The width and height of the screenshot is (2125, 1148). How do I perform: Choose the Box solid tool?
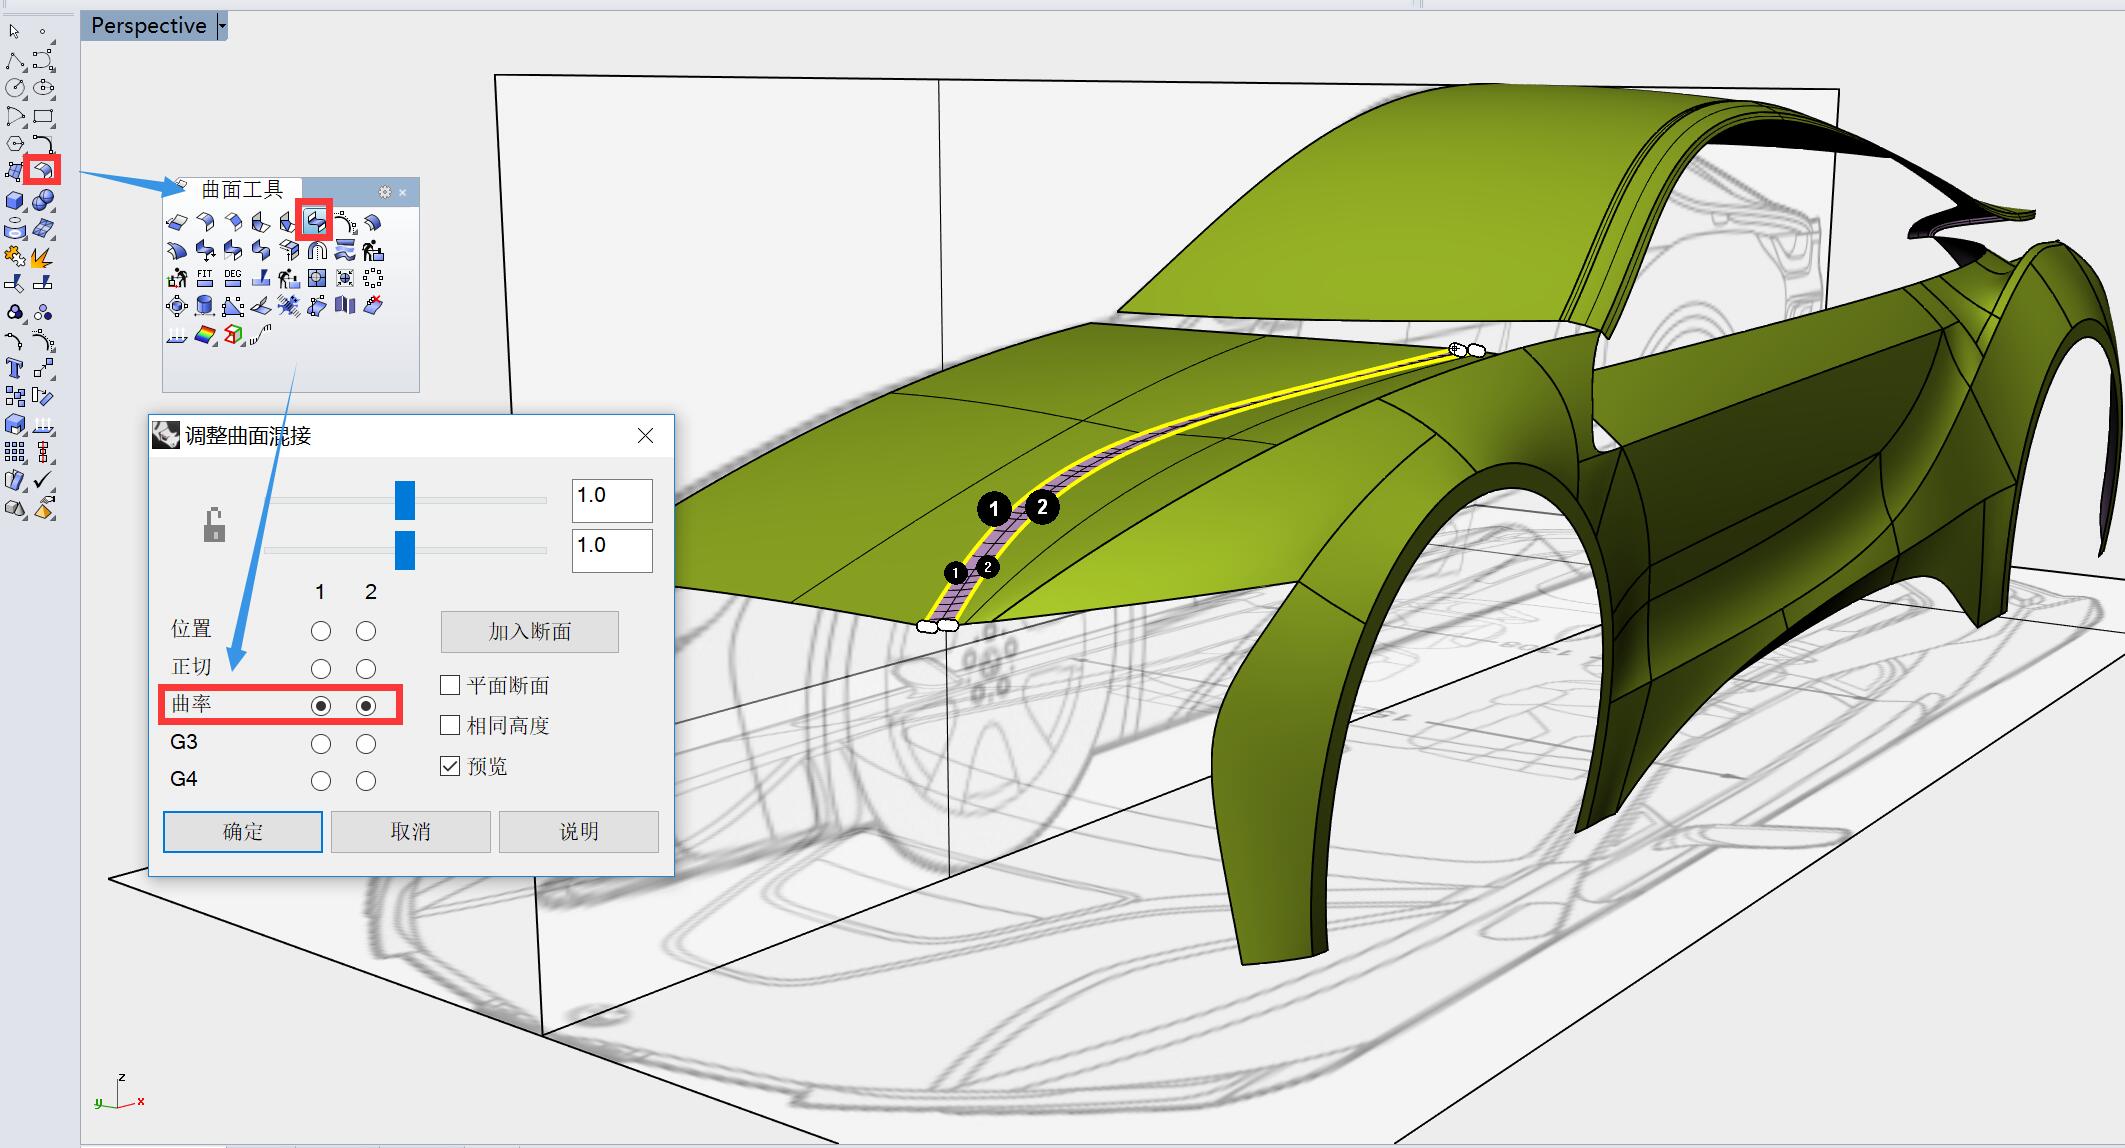[14, 201]
